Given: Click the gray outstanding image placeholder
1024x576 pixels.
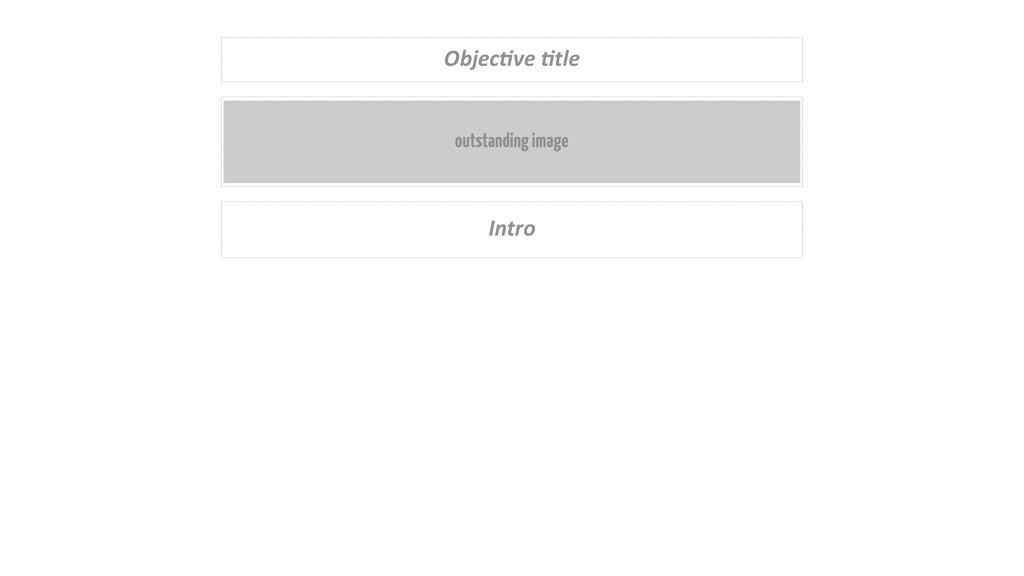Looking at the screenshot, I should [511, 142].
